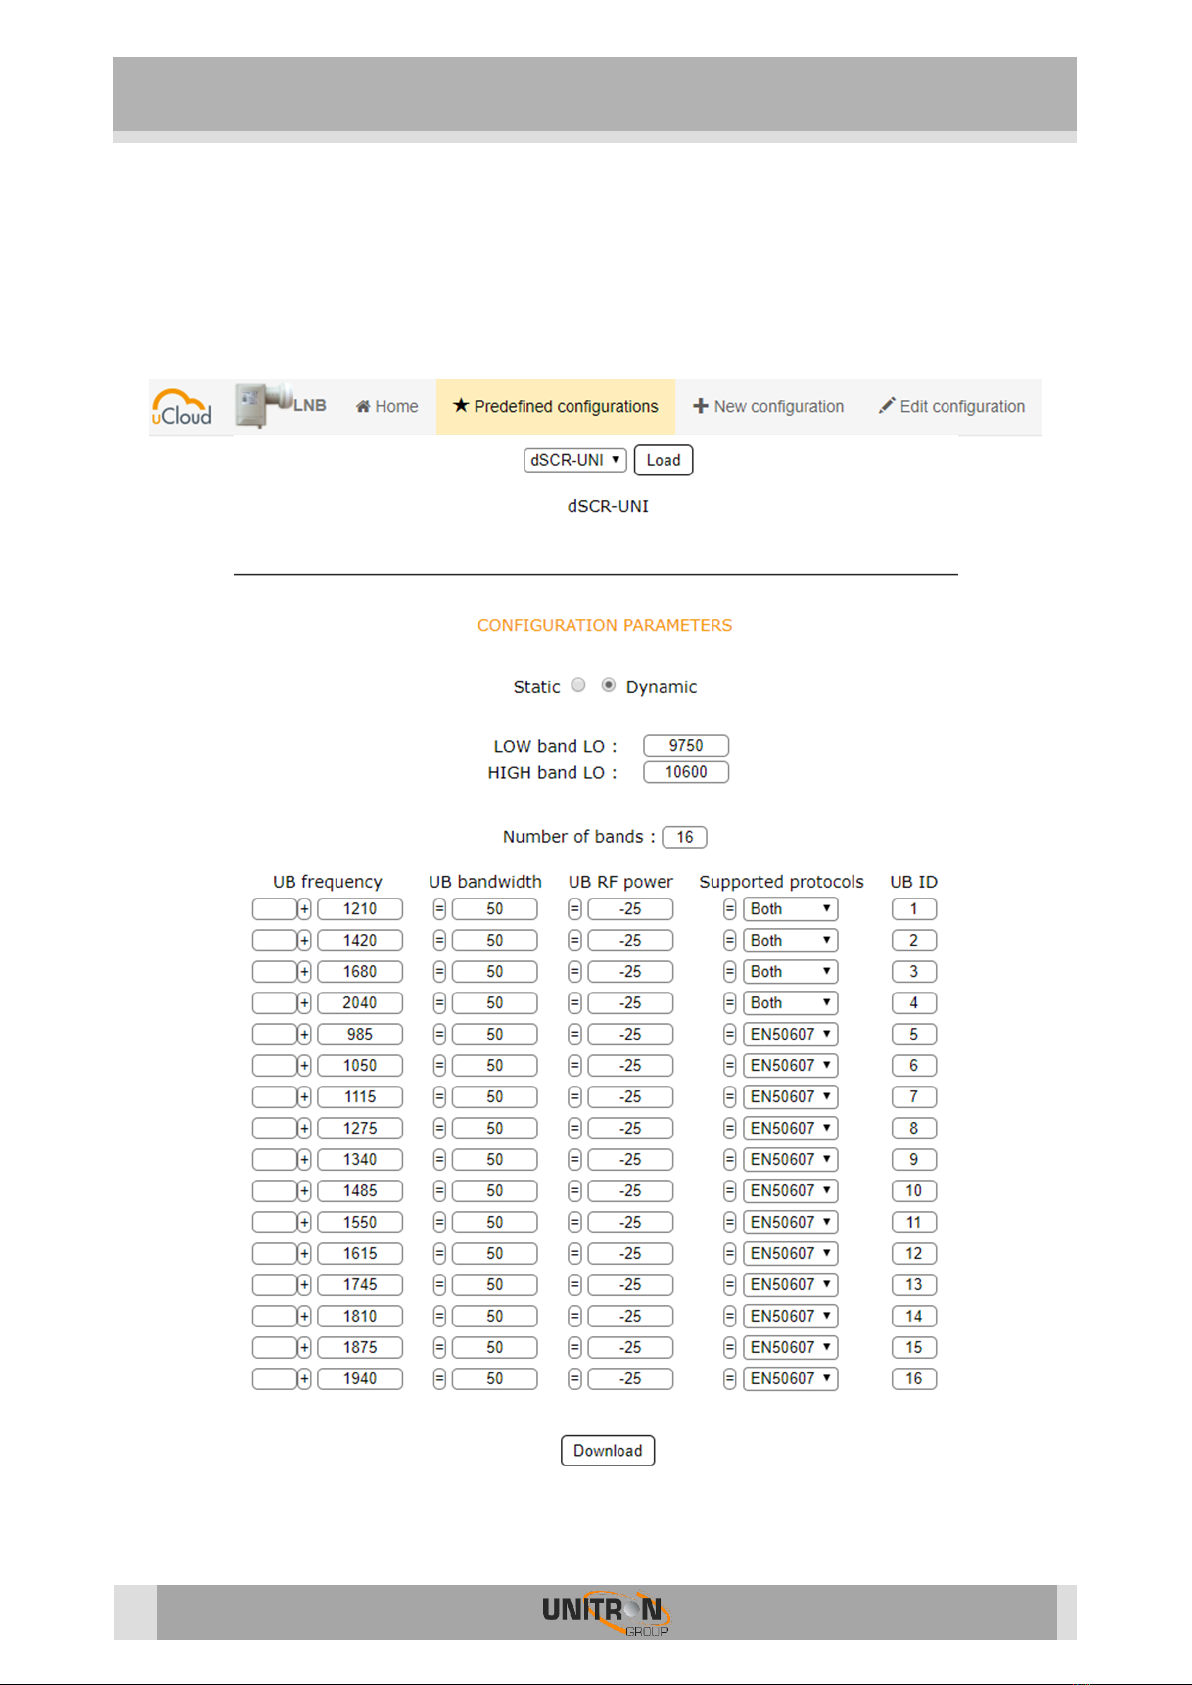The image size is (1192, 1685).
Task: Select the Dynamic radio button
Action: point(608,685)
